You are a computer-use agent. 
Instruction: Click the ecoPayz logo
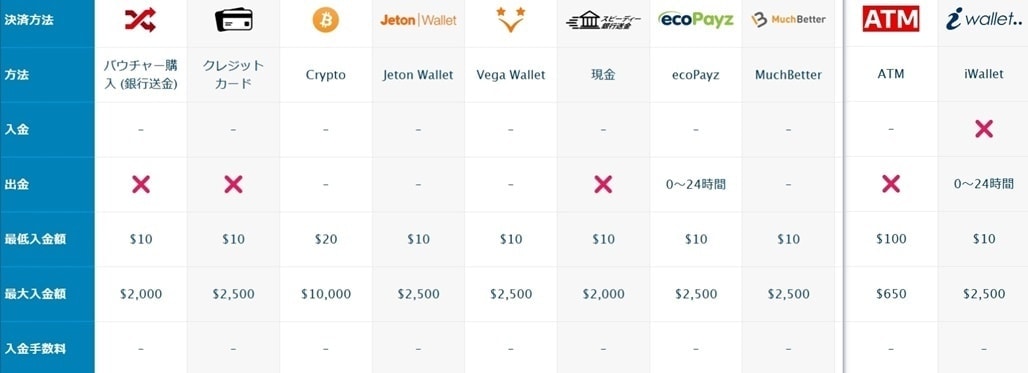(696, 19)
